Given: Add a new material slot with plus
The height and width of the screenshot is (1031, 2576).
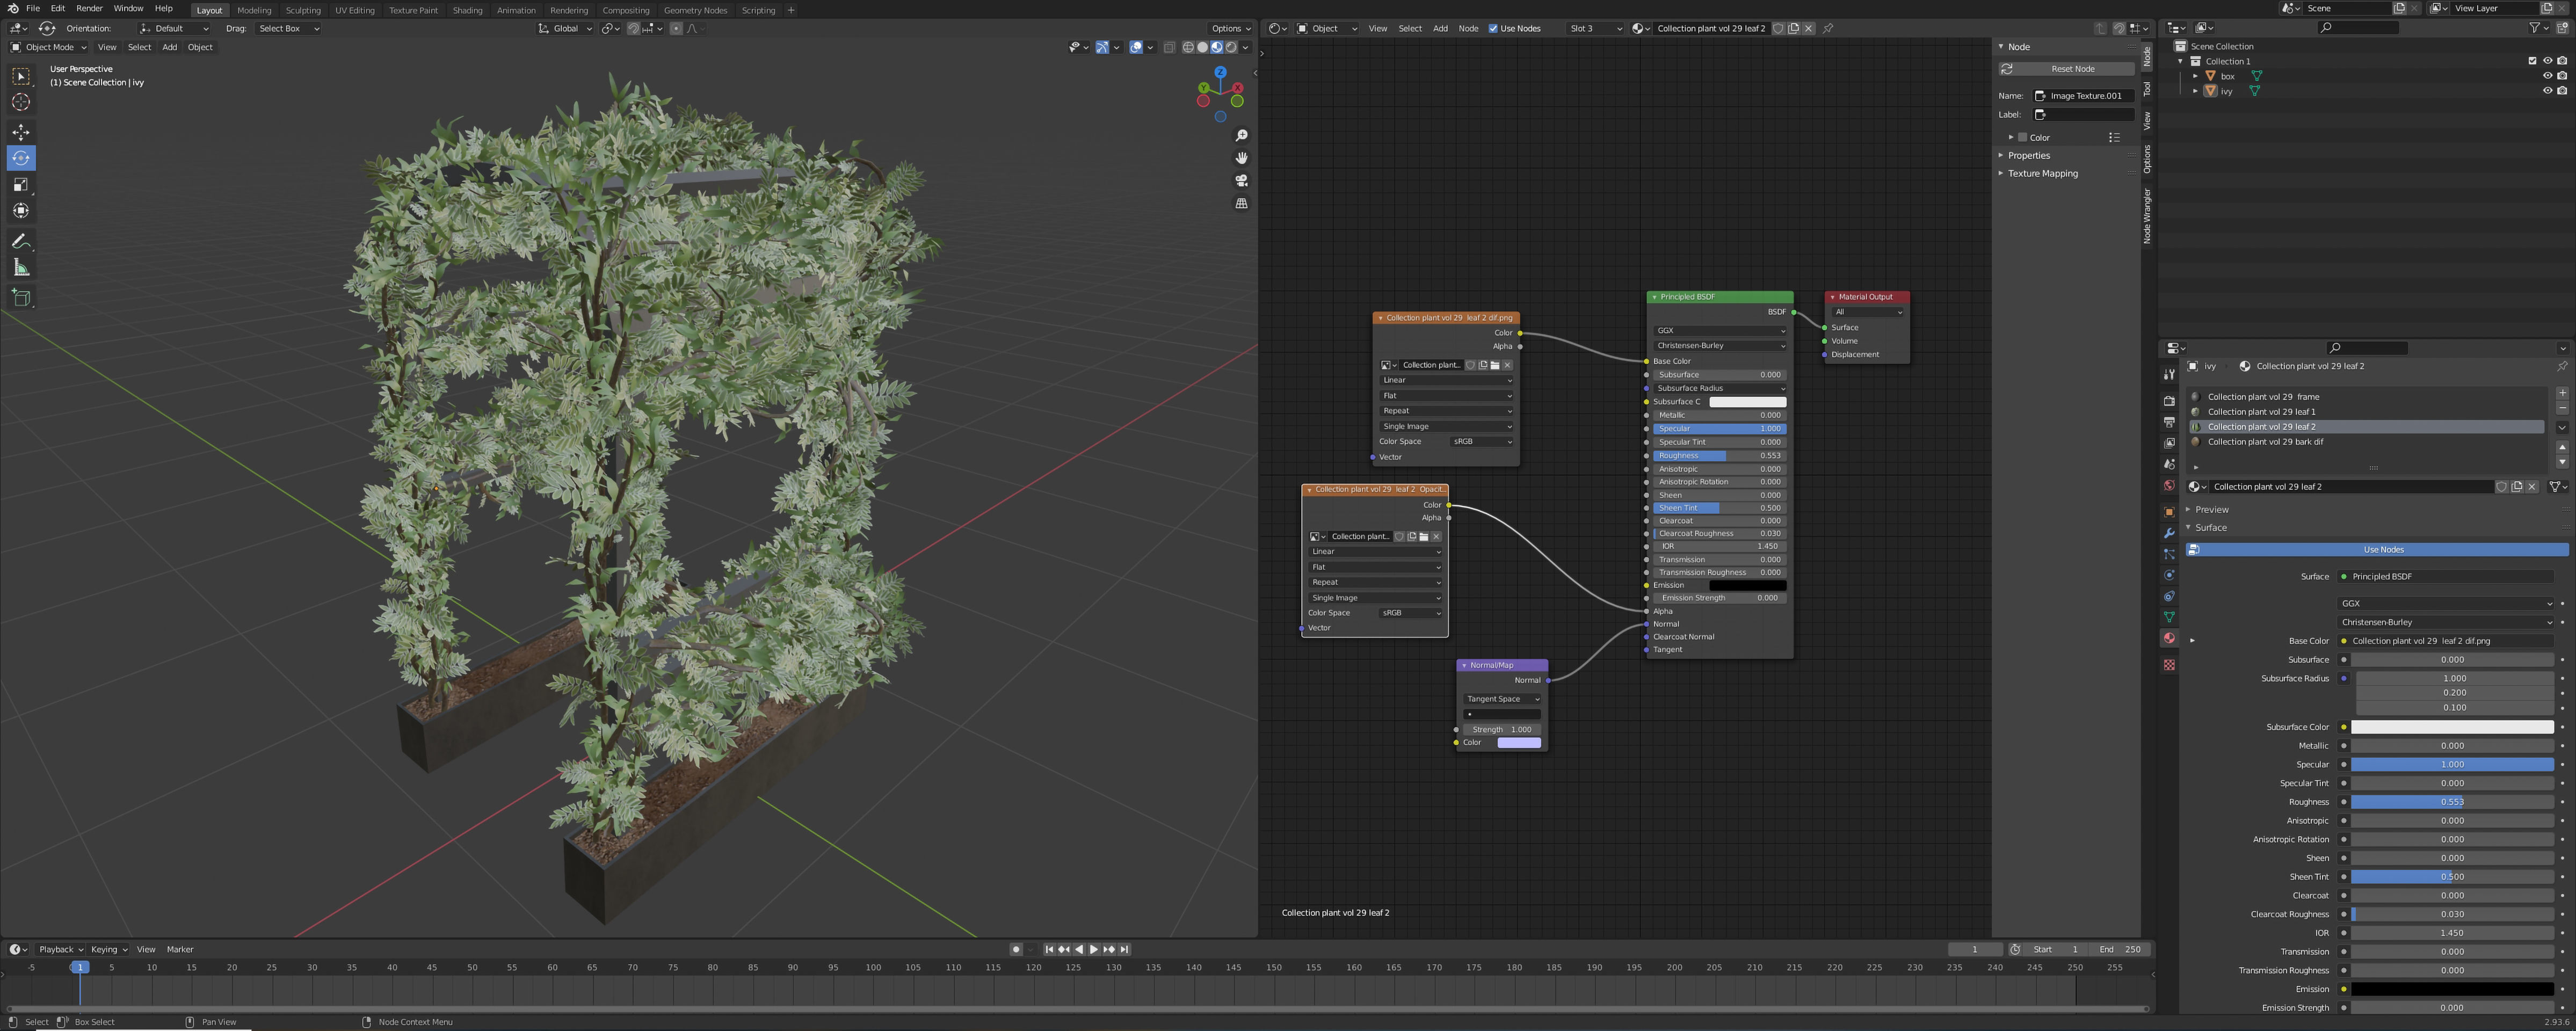Looking at the screenshot, I should pyautogui.click(x=2562, y=393).
